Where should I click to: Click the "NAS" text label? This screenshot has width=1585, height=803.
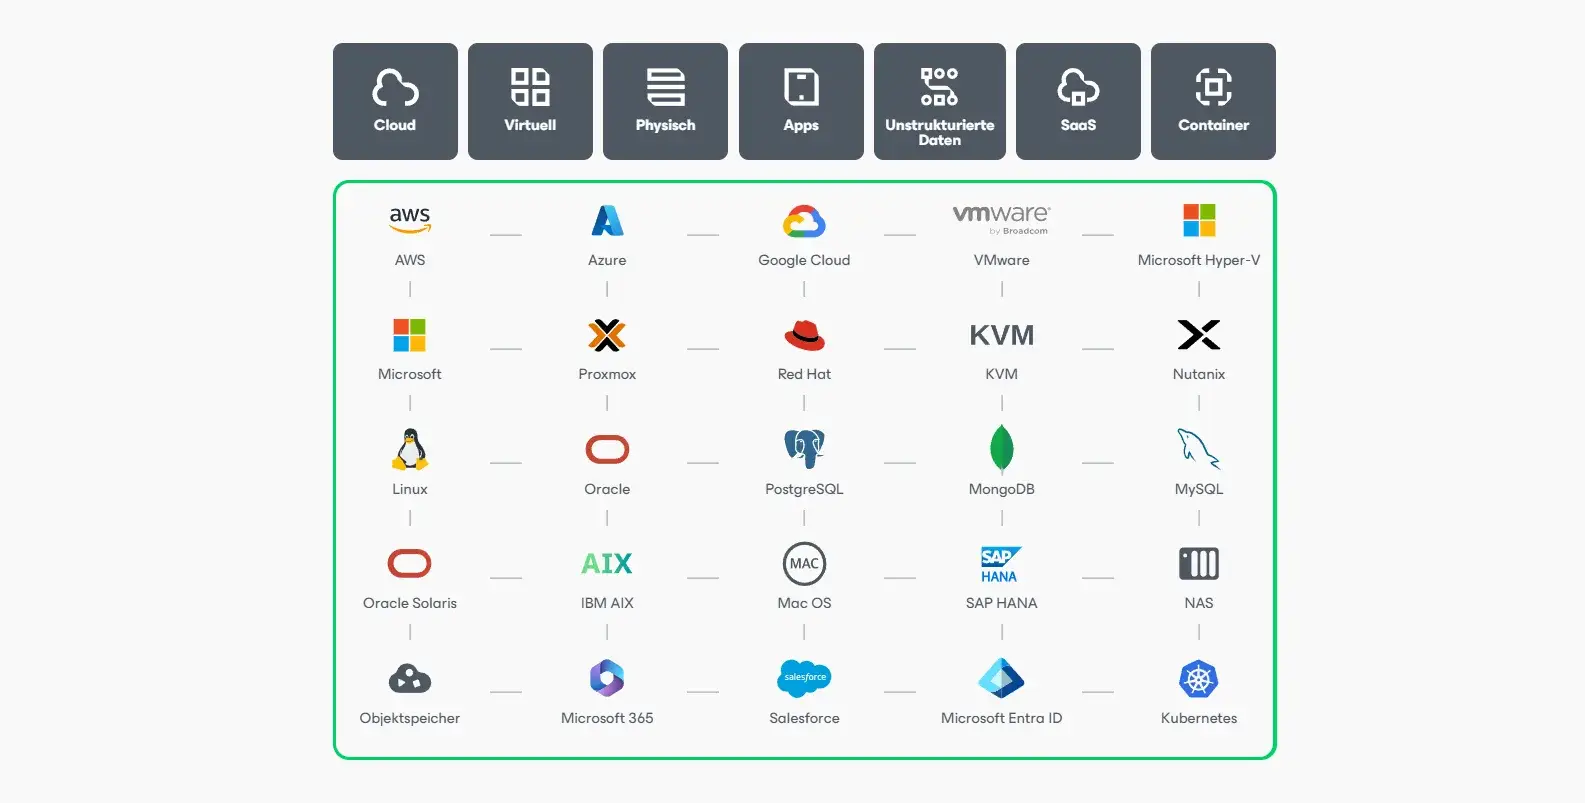[1199, 603]
